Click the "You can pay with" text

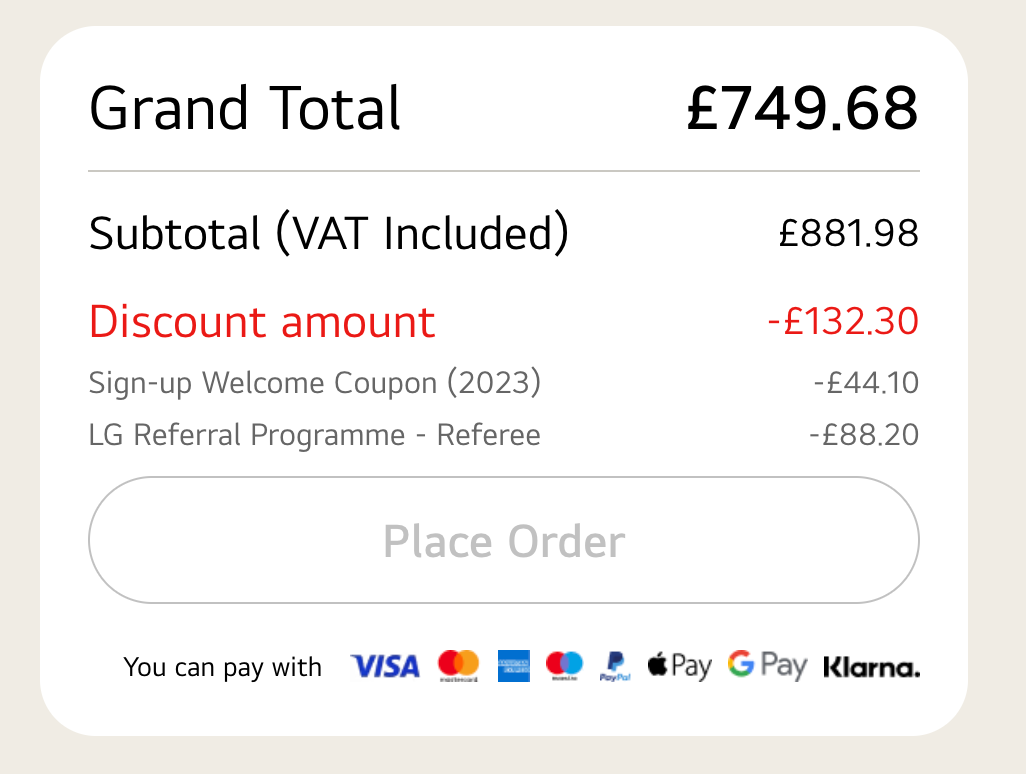click(223, 667)
